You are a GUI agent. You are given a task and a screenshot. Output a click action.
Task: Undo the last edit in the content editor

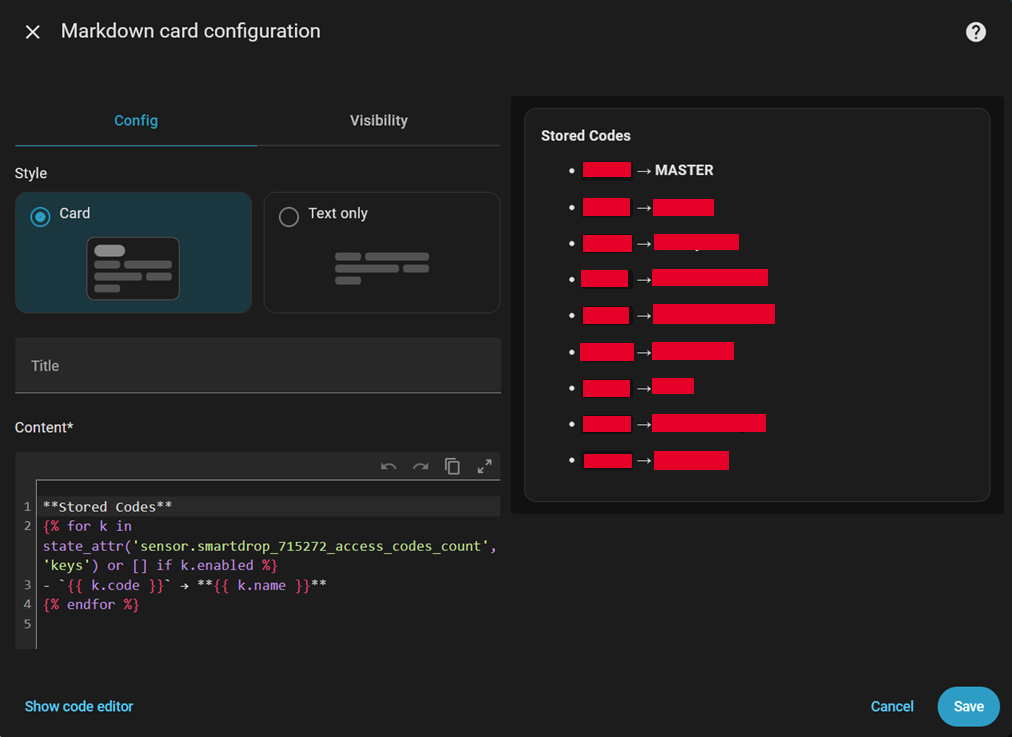(389, 466)
